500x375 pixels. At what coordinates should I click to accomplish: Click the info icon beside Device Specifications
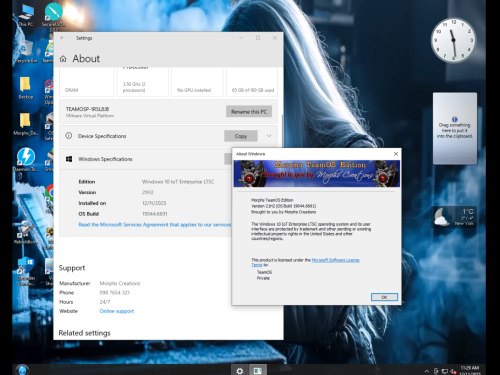69,136
